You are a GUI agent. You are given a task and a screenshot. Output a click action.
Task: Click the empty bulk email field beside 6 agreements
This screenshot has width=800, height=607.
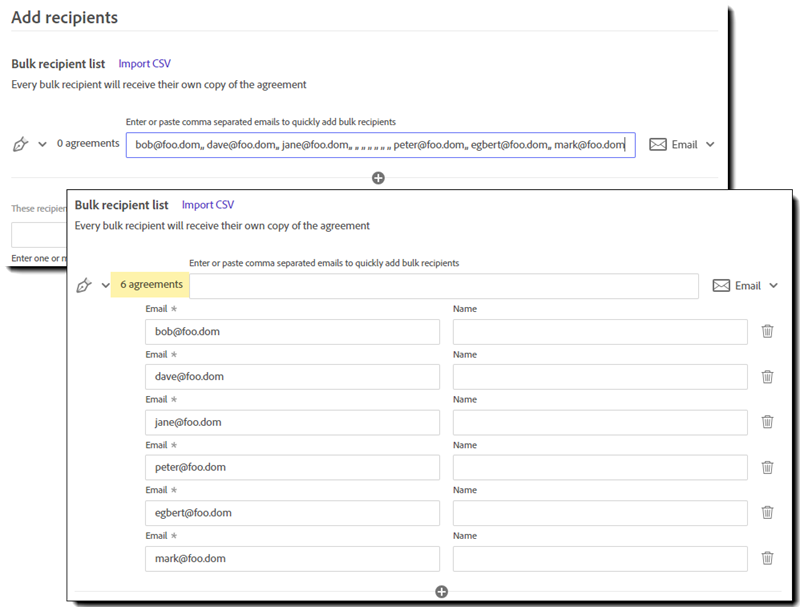click(x=444, y=286)
